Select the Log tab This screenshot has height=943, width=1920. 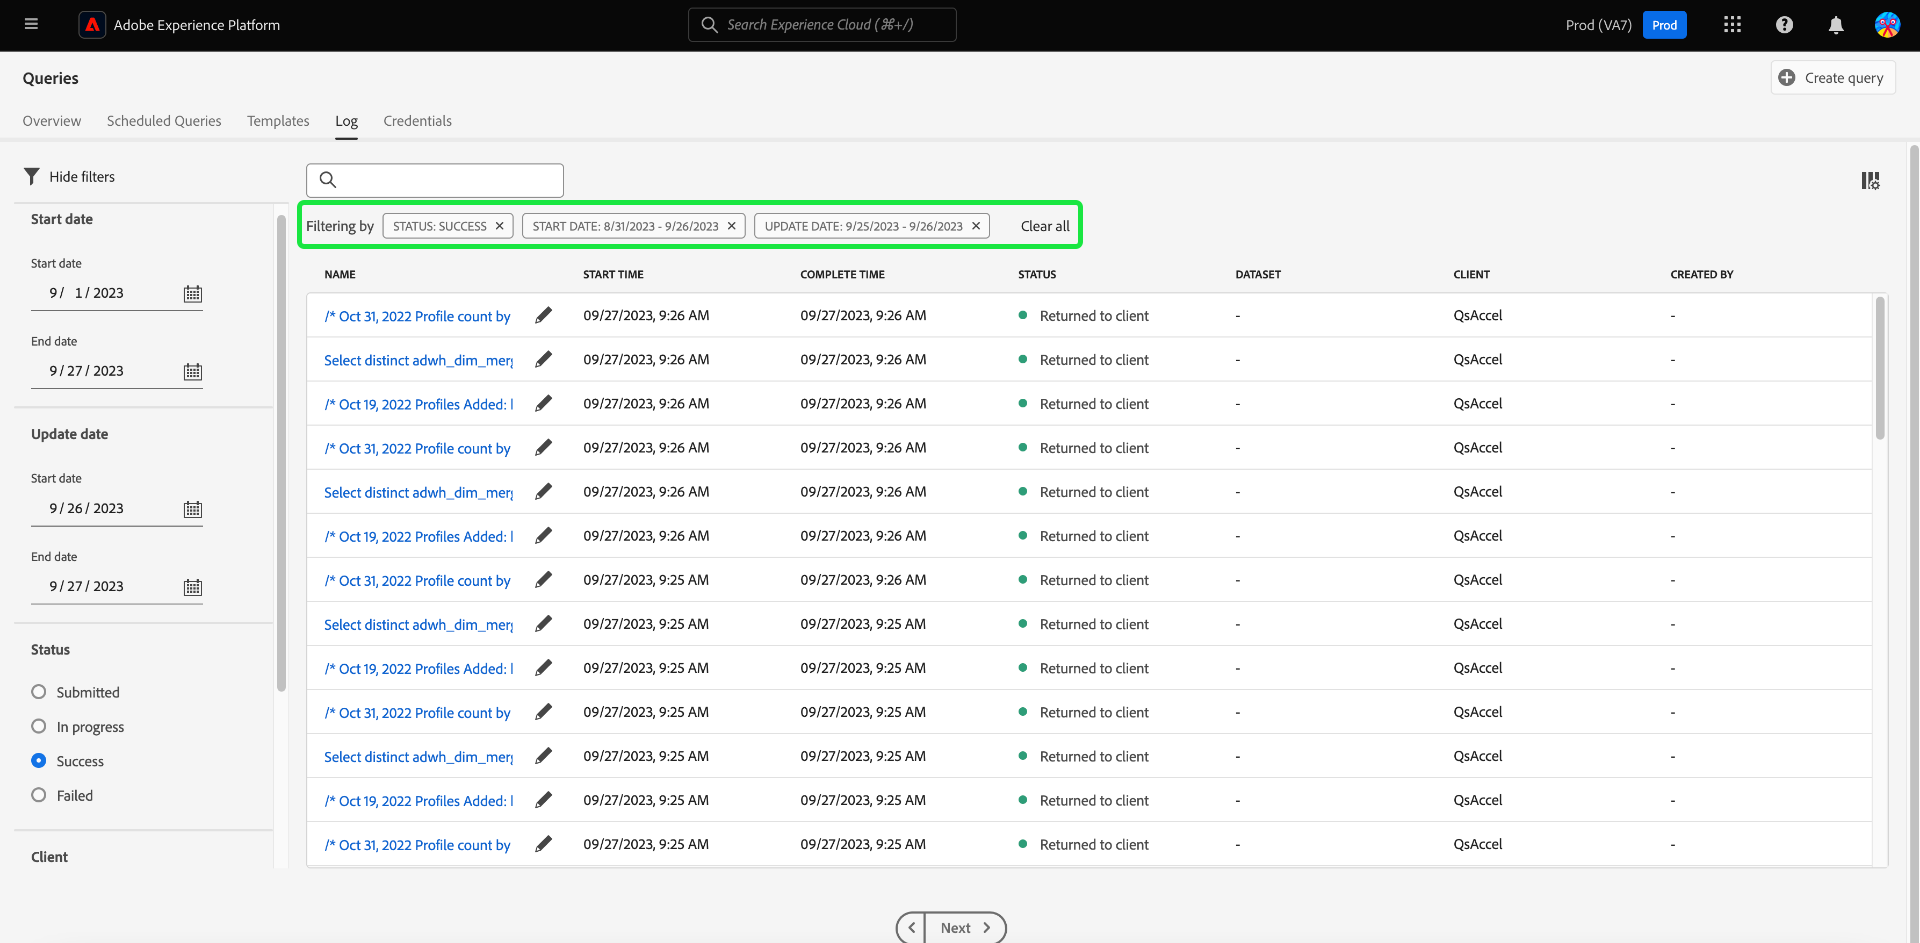[346, 121]
